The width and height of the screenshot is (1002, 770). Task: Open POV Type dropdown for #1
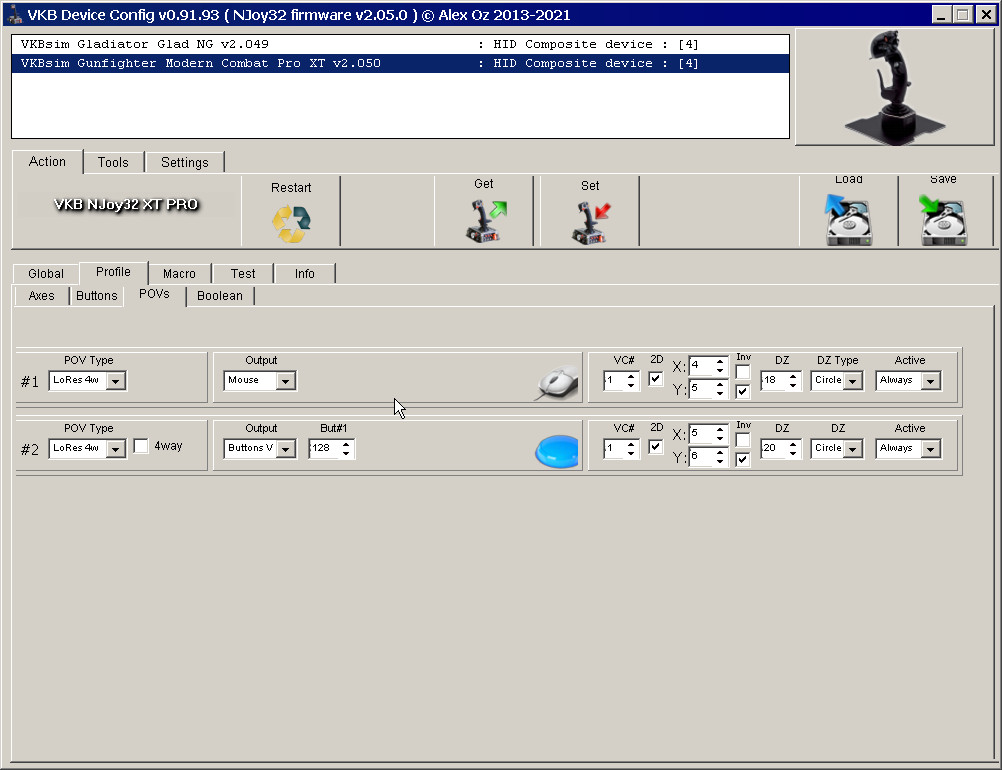pyautogui.click(x=116, y=381)
